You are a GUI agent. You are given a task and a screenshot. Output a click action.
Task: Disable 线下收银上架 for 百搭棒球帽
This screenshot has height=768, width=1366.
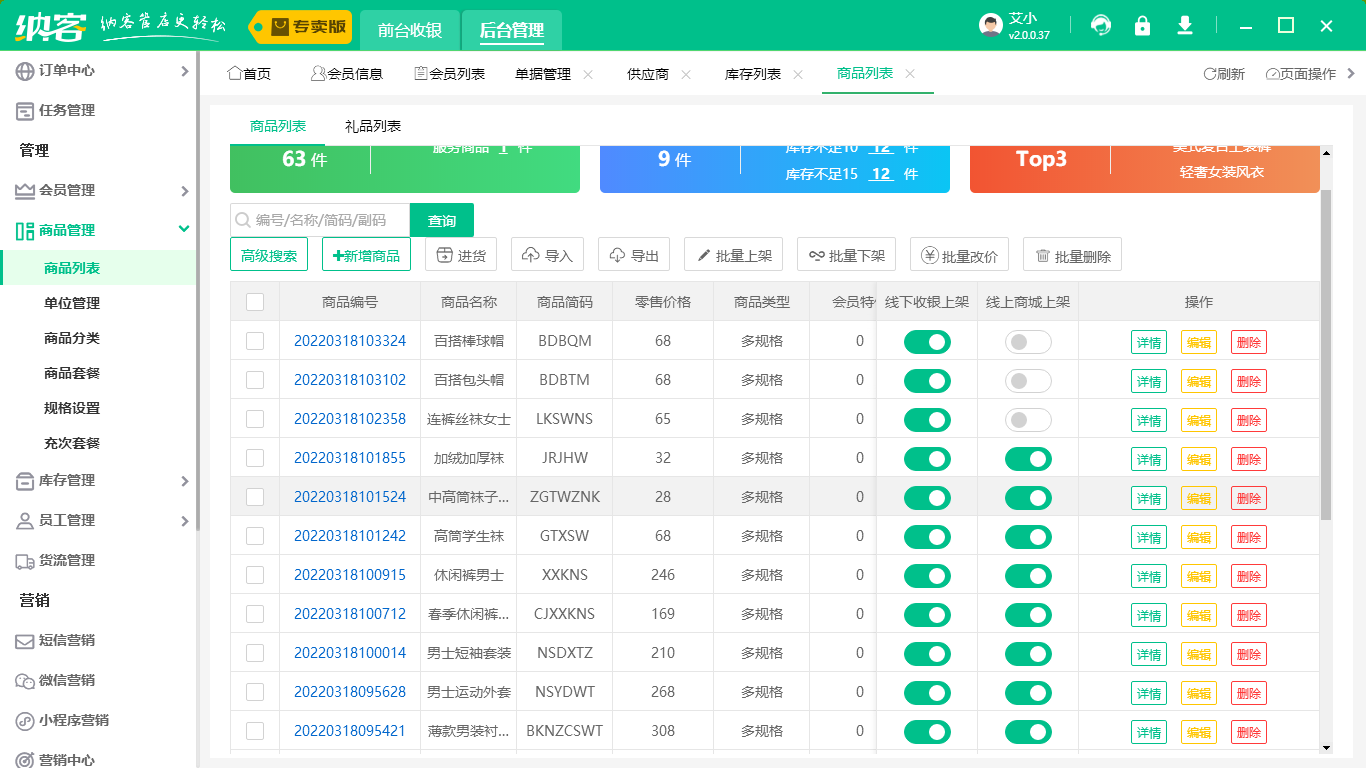[927, 341]
